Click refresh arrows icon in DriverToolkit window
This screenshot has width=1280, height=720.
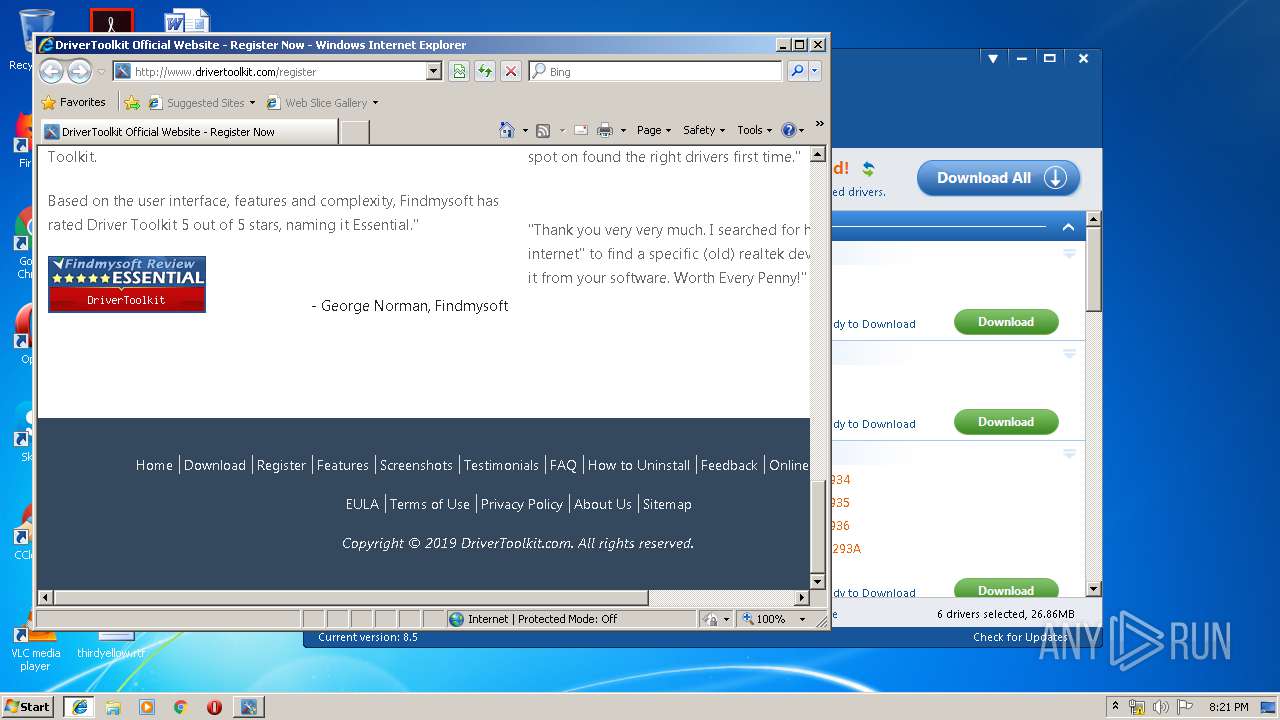(x=868, y=169)
